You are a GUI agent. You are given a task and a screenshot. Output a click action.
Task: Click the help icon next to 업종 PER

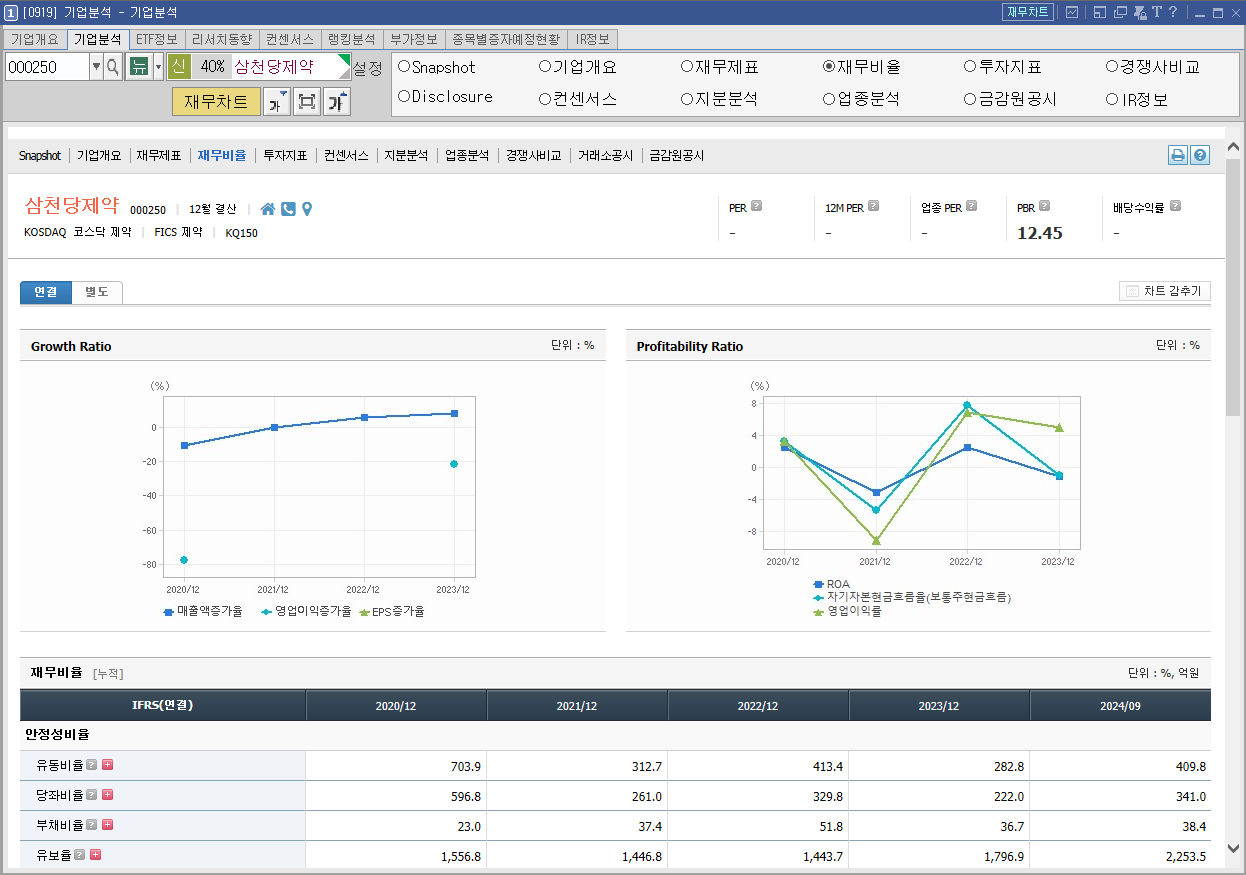[972, 207]
